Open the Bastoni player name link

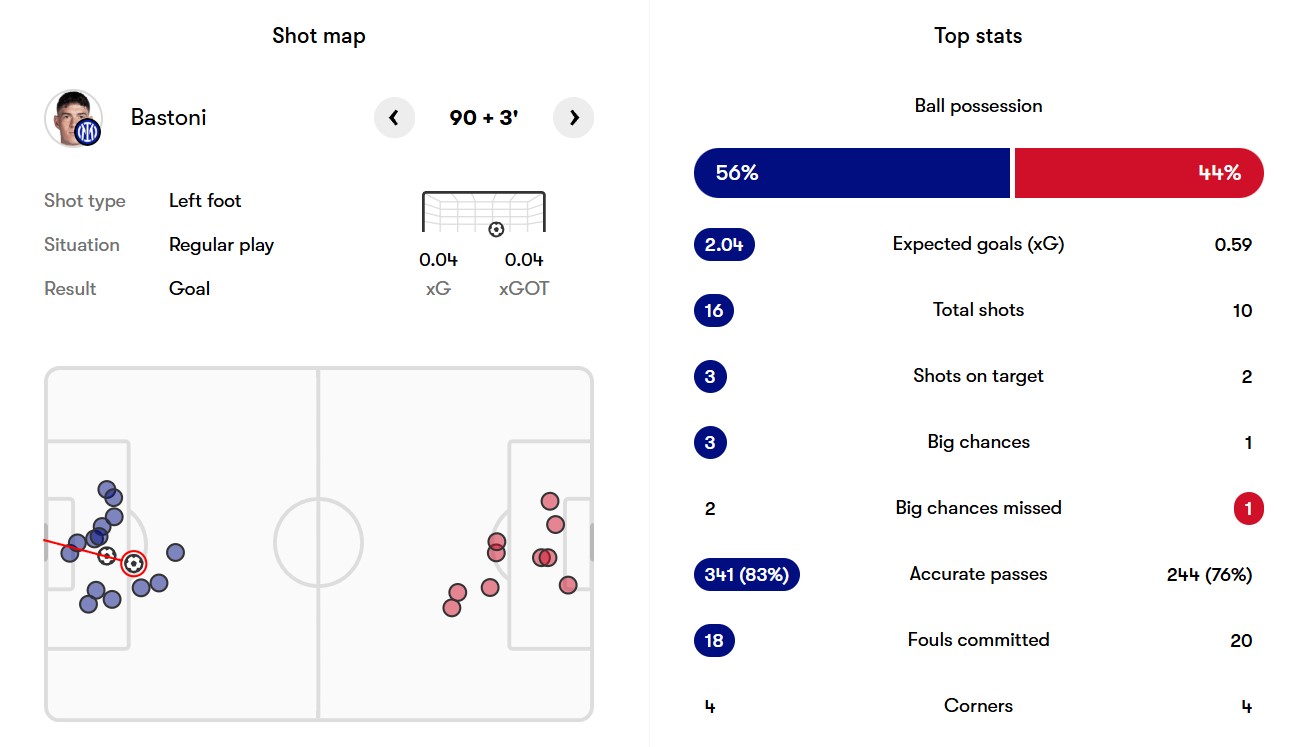[168, 118]
